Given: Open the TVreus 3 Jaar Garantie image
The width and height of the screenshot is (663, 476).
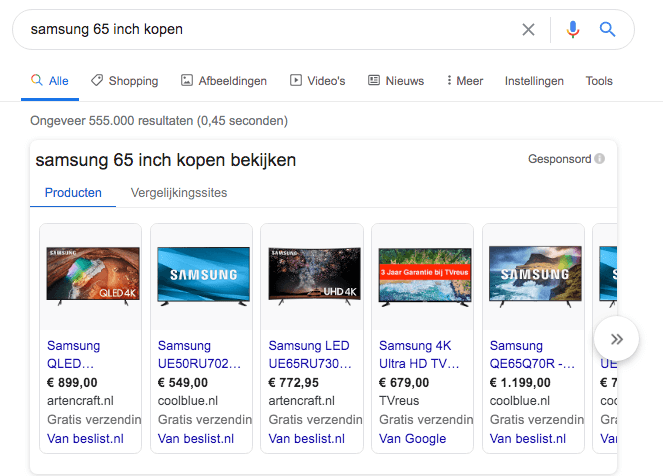Looking at the screenshot, I should 425,277.
